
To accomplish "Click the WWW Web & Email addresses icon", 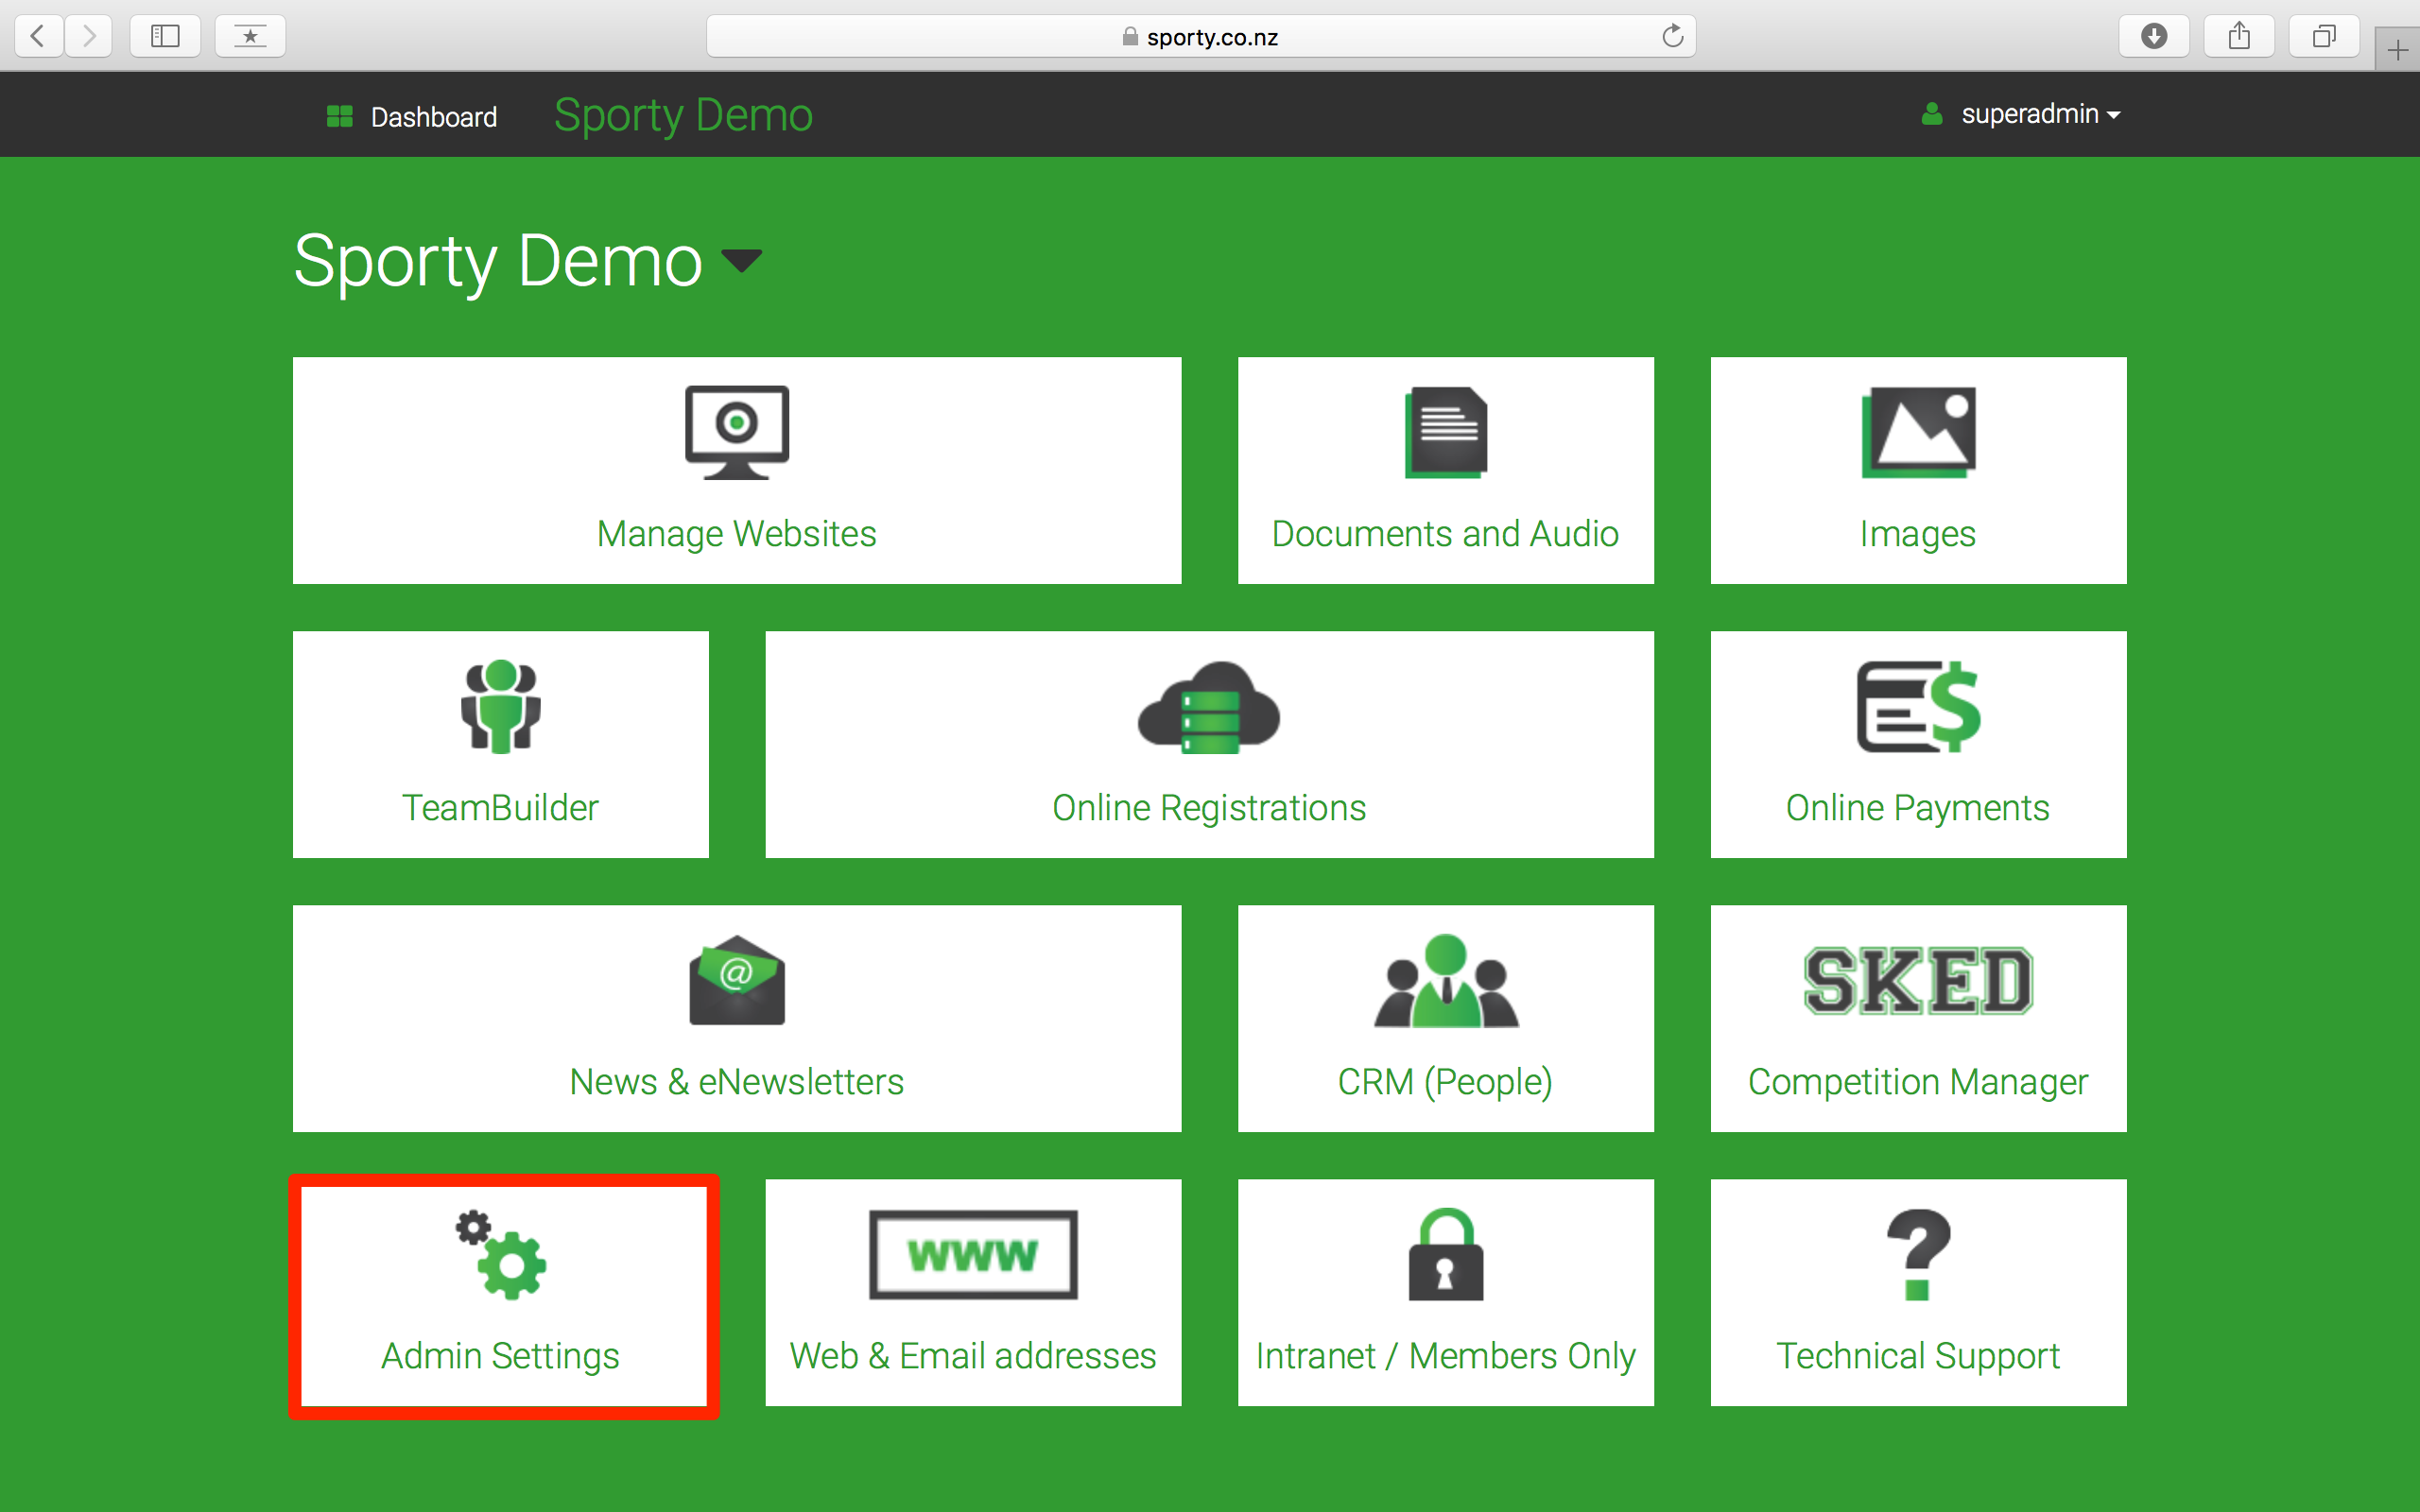I will pyautogui.click(x=973, y=1254).
